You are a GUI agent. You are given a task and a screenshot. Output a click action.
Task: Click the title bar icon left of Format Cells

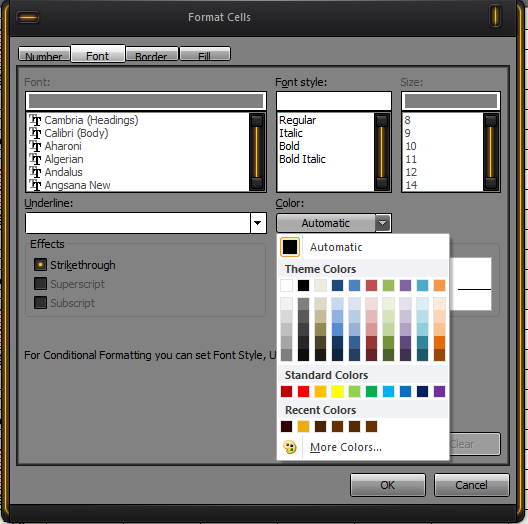coord(28,17)
